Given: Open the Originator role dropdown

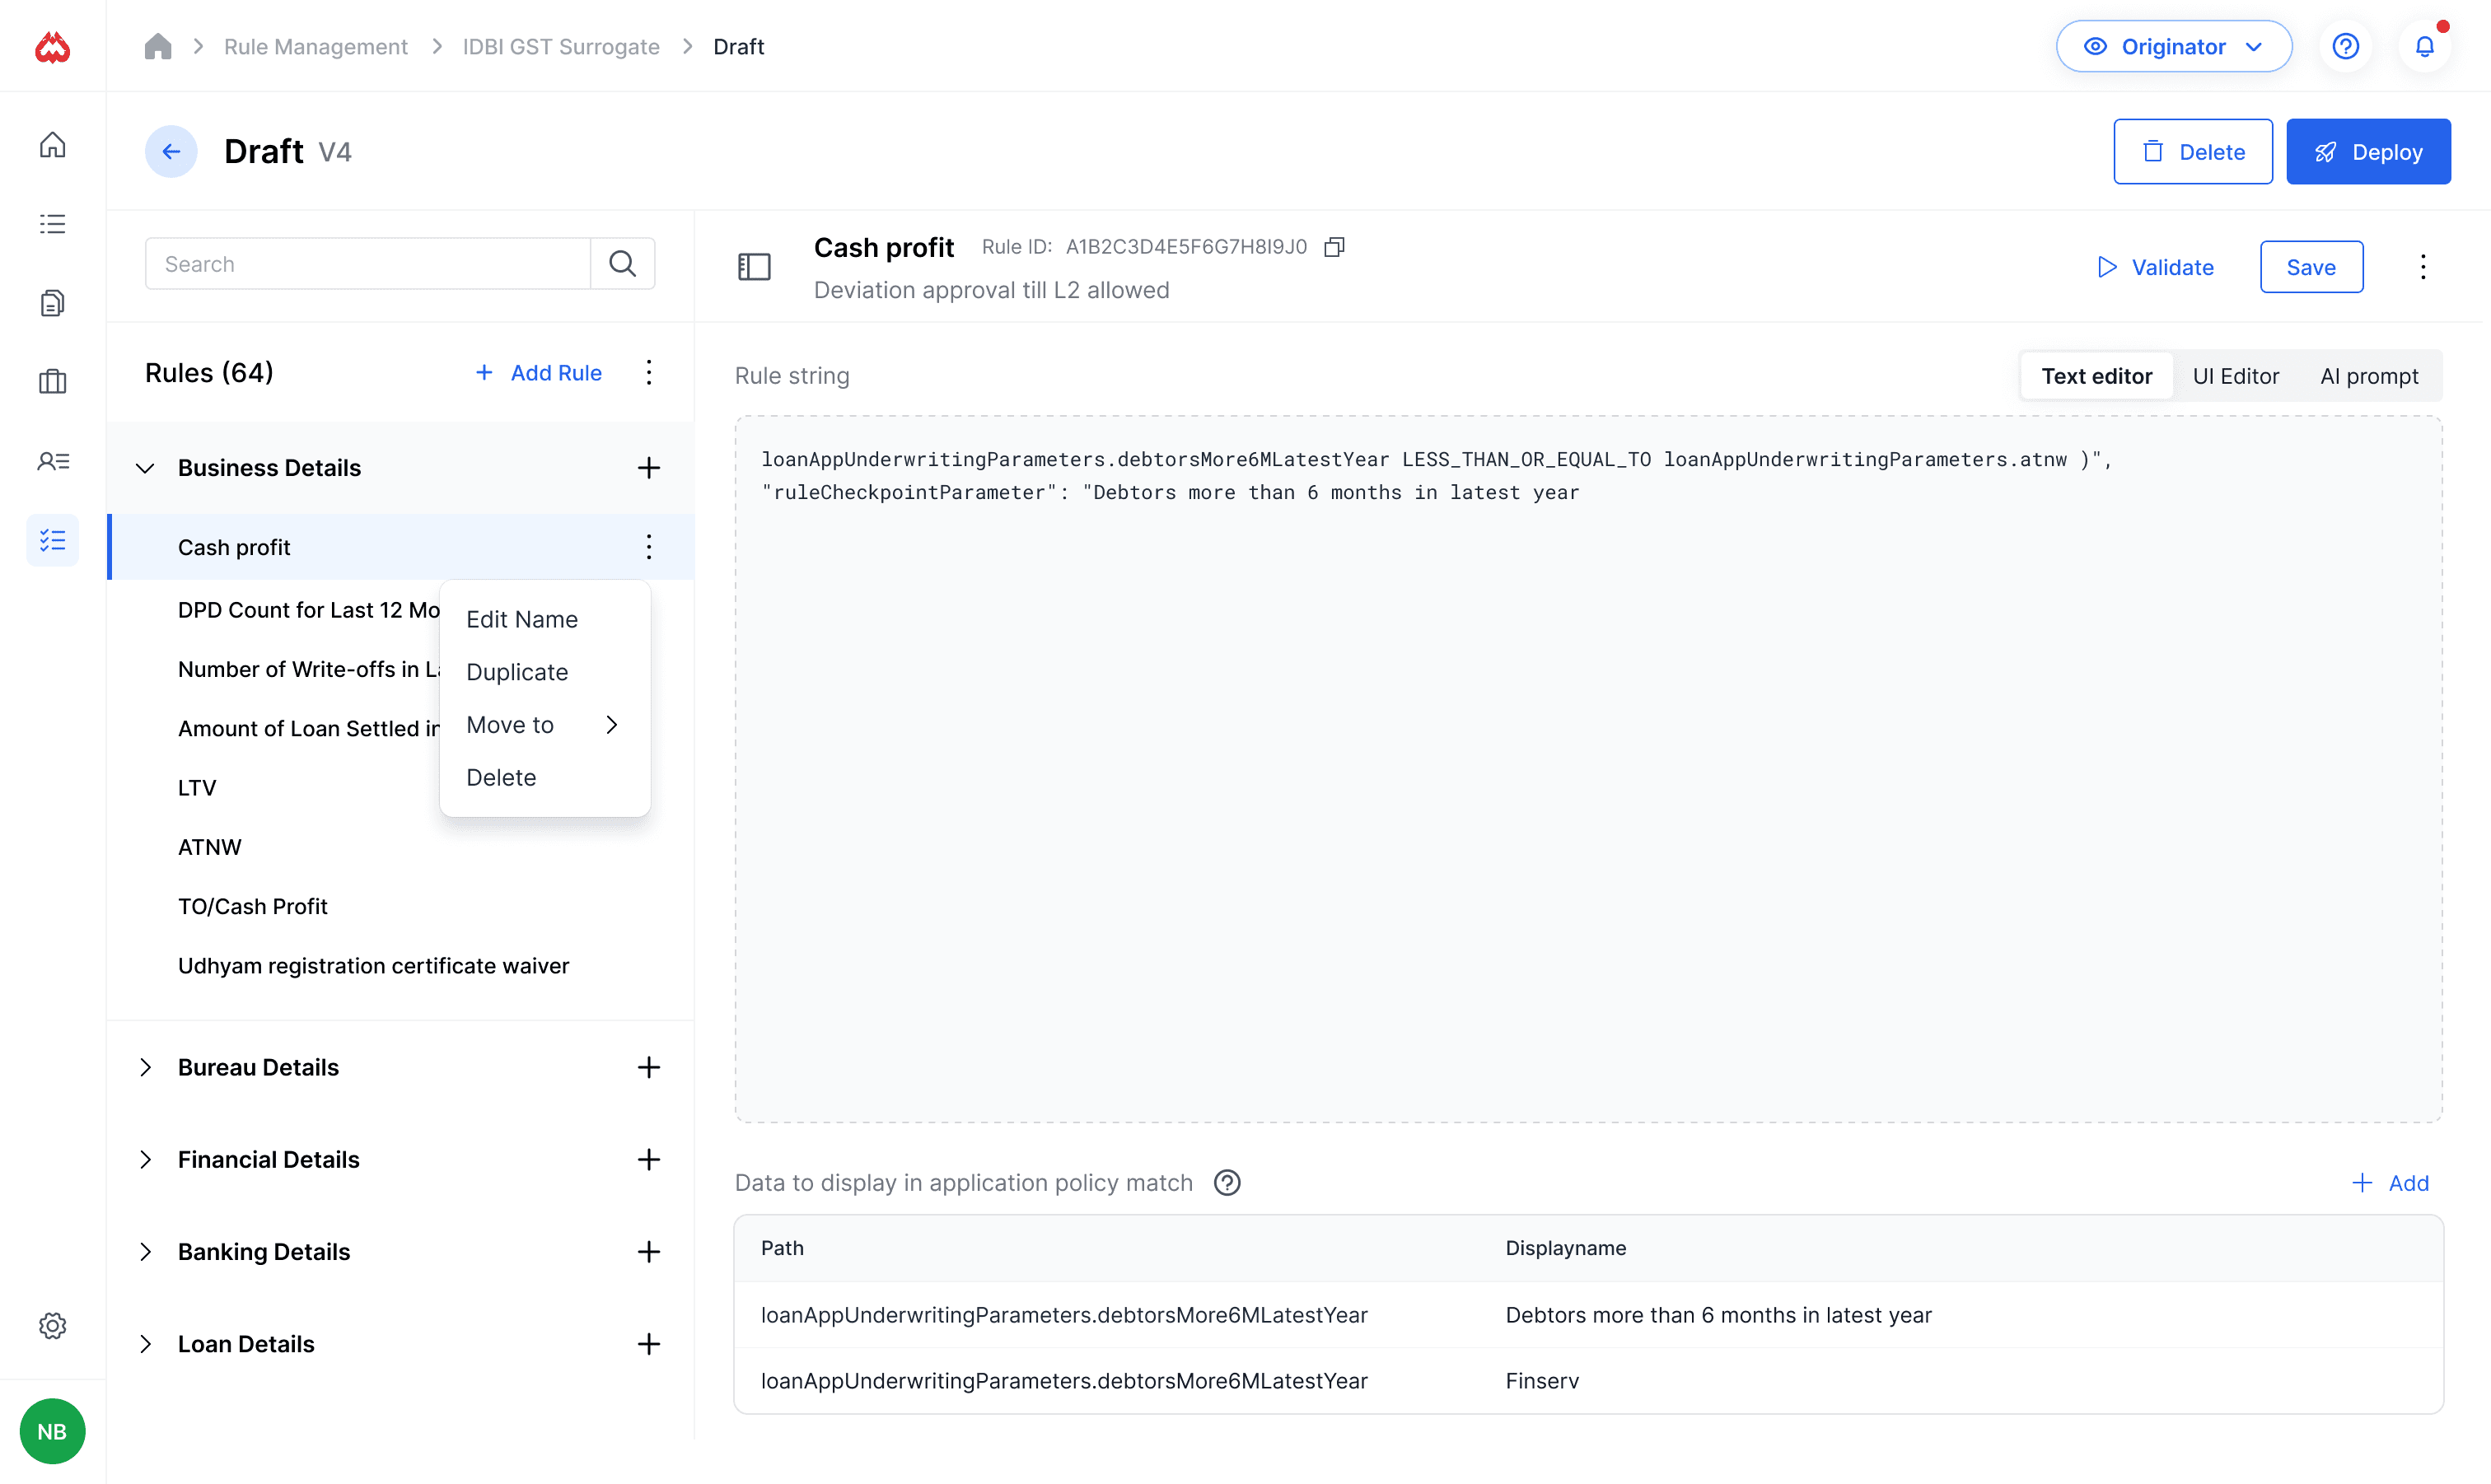Looking at the screenshot, I should click(2173, 47).
